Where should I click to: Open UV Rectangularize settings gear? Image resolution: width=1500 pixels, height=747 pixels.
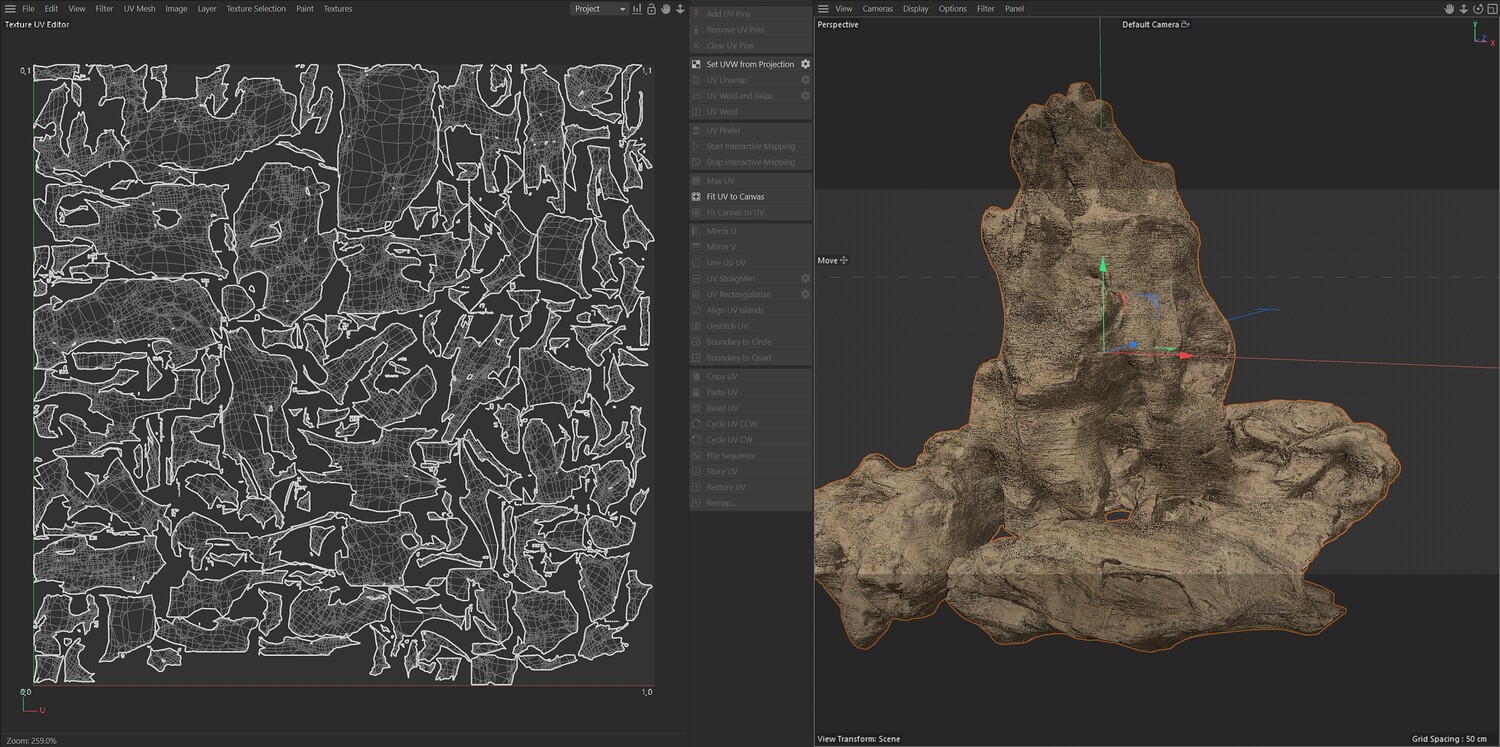click(x=805, y=295)
